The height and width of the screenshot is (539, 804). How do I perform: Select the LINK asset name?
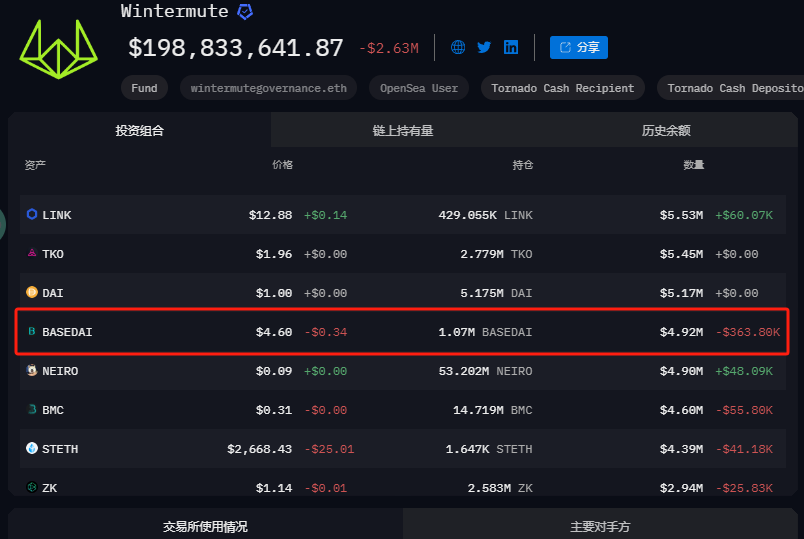57,215
